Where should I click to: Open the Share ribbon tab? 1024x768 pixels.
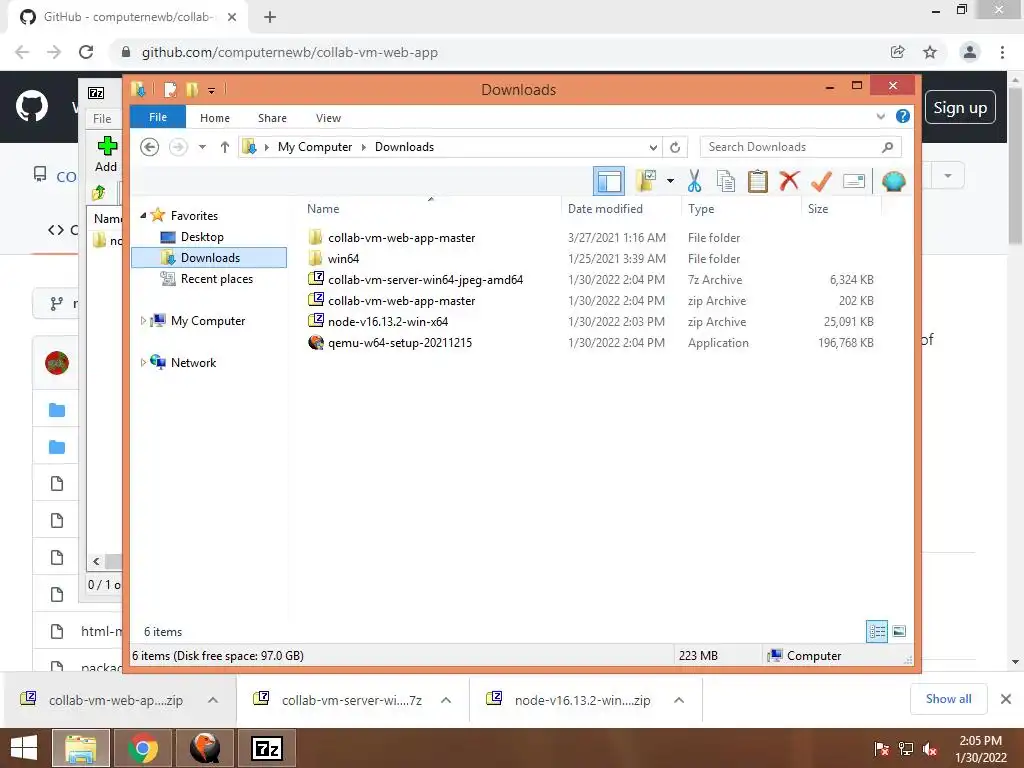[x=272, y=118]
